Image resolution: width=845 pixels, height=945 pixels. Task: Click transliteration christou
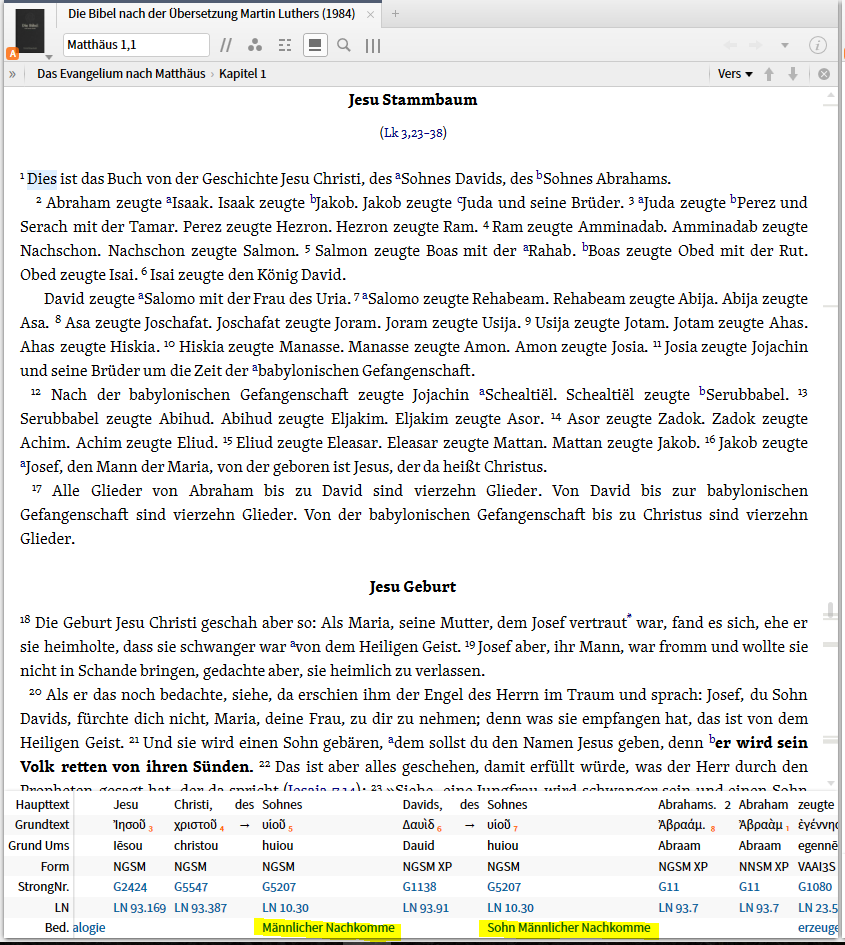tap(196, 846)
